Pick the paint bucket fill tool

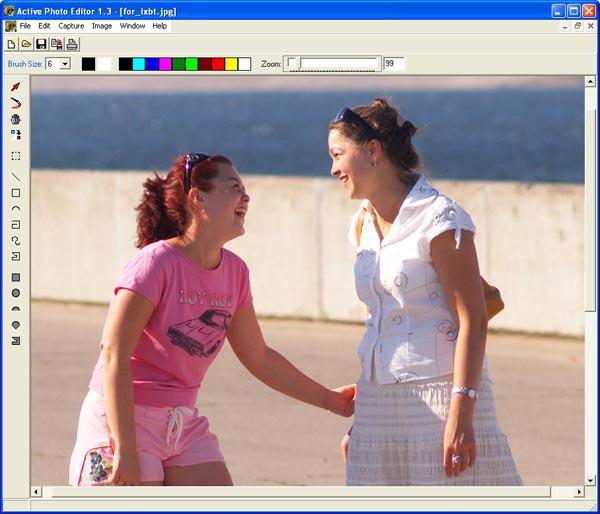15,119
